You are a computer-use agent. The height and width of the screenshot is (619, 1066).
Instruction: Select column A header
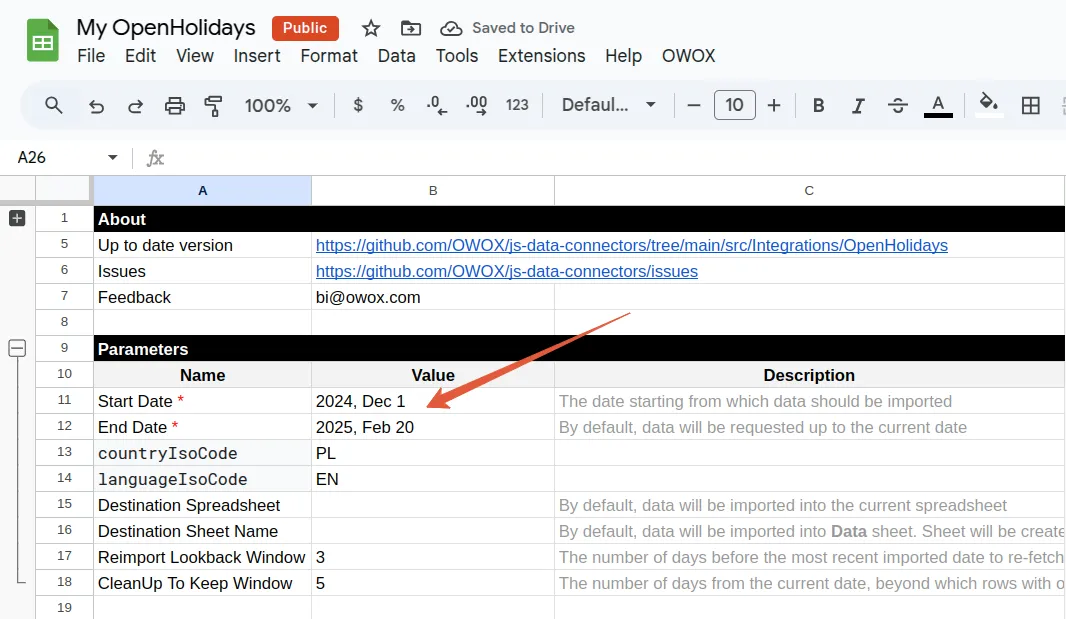203,191
